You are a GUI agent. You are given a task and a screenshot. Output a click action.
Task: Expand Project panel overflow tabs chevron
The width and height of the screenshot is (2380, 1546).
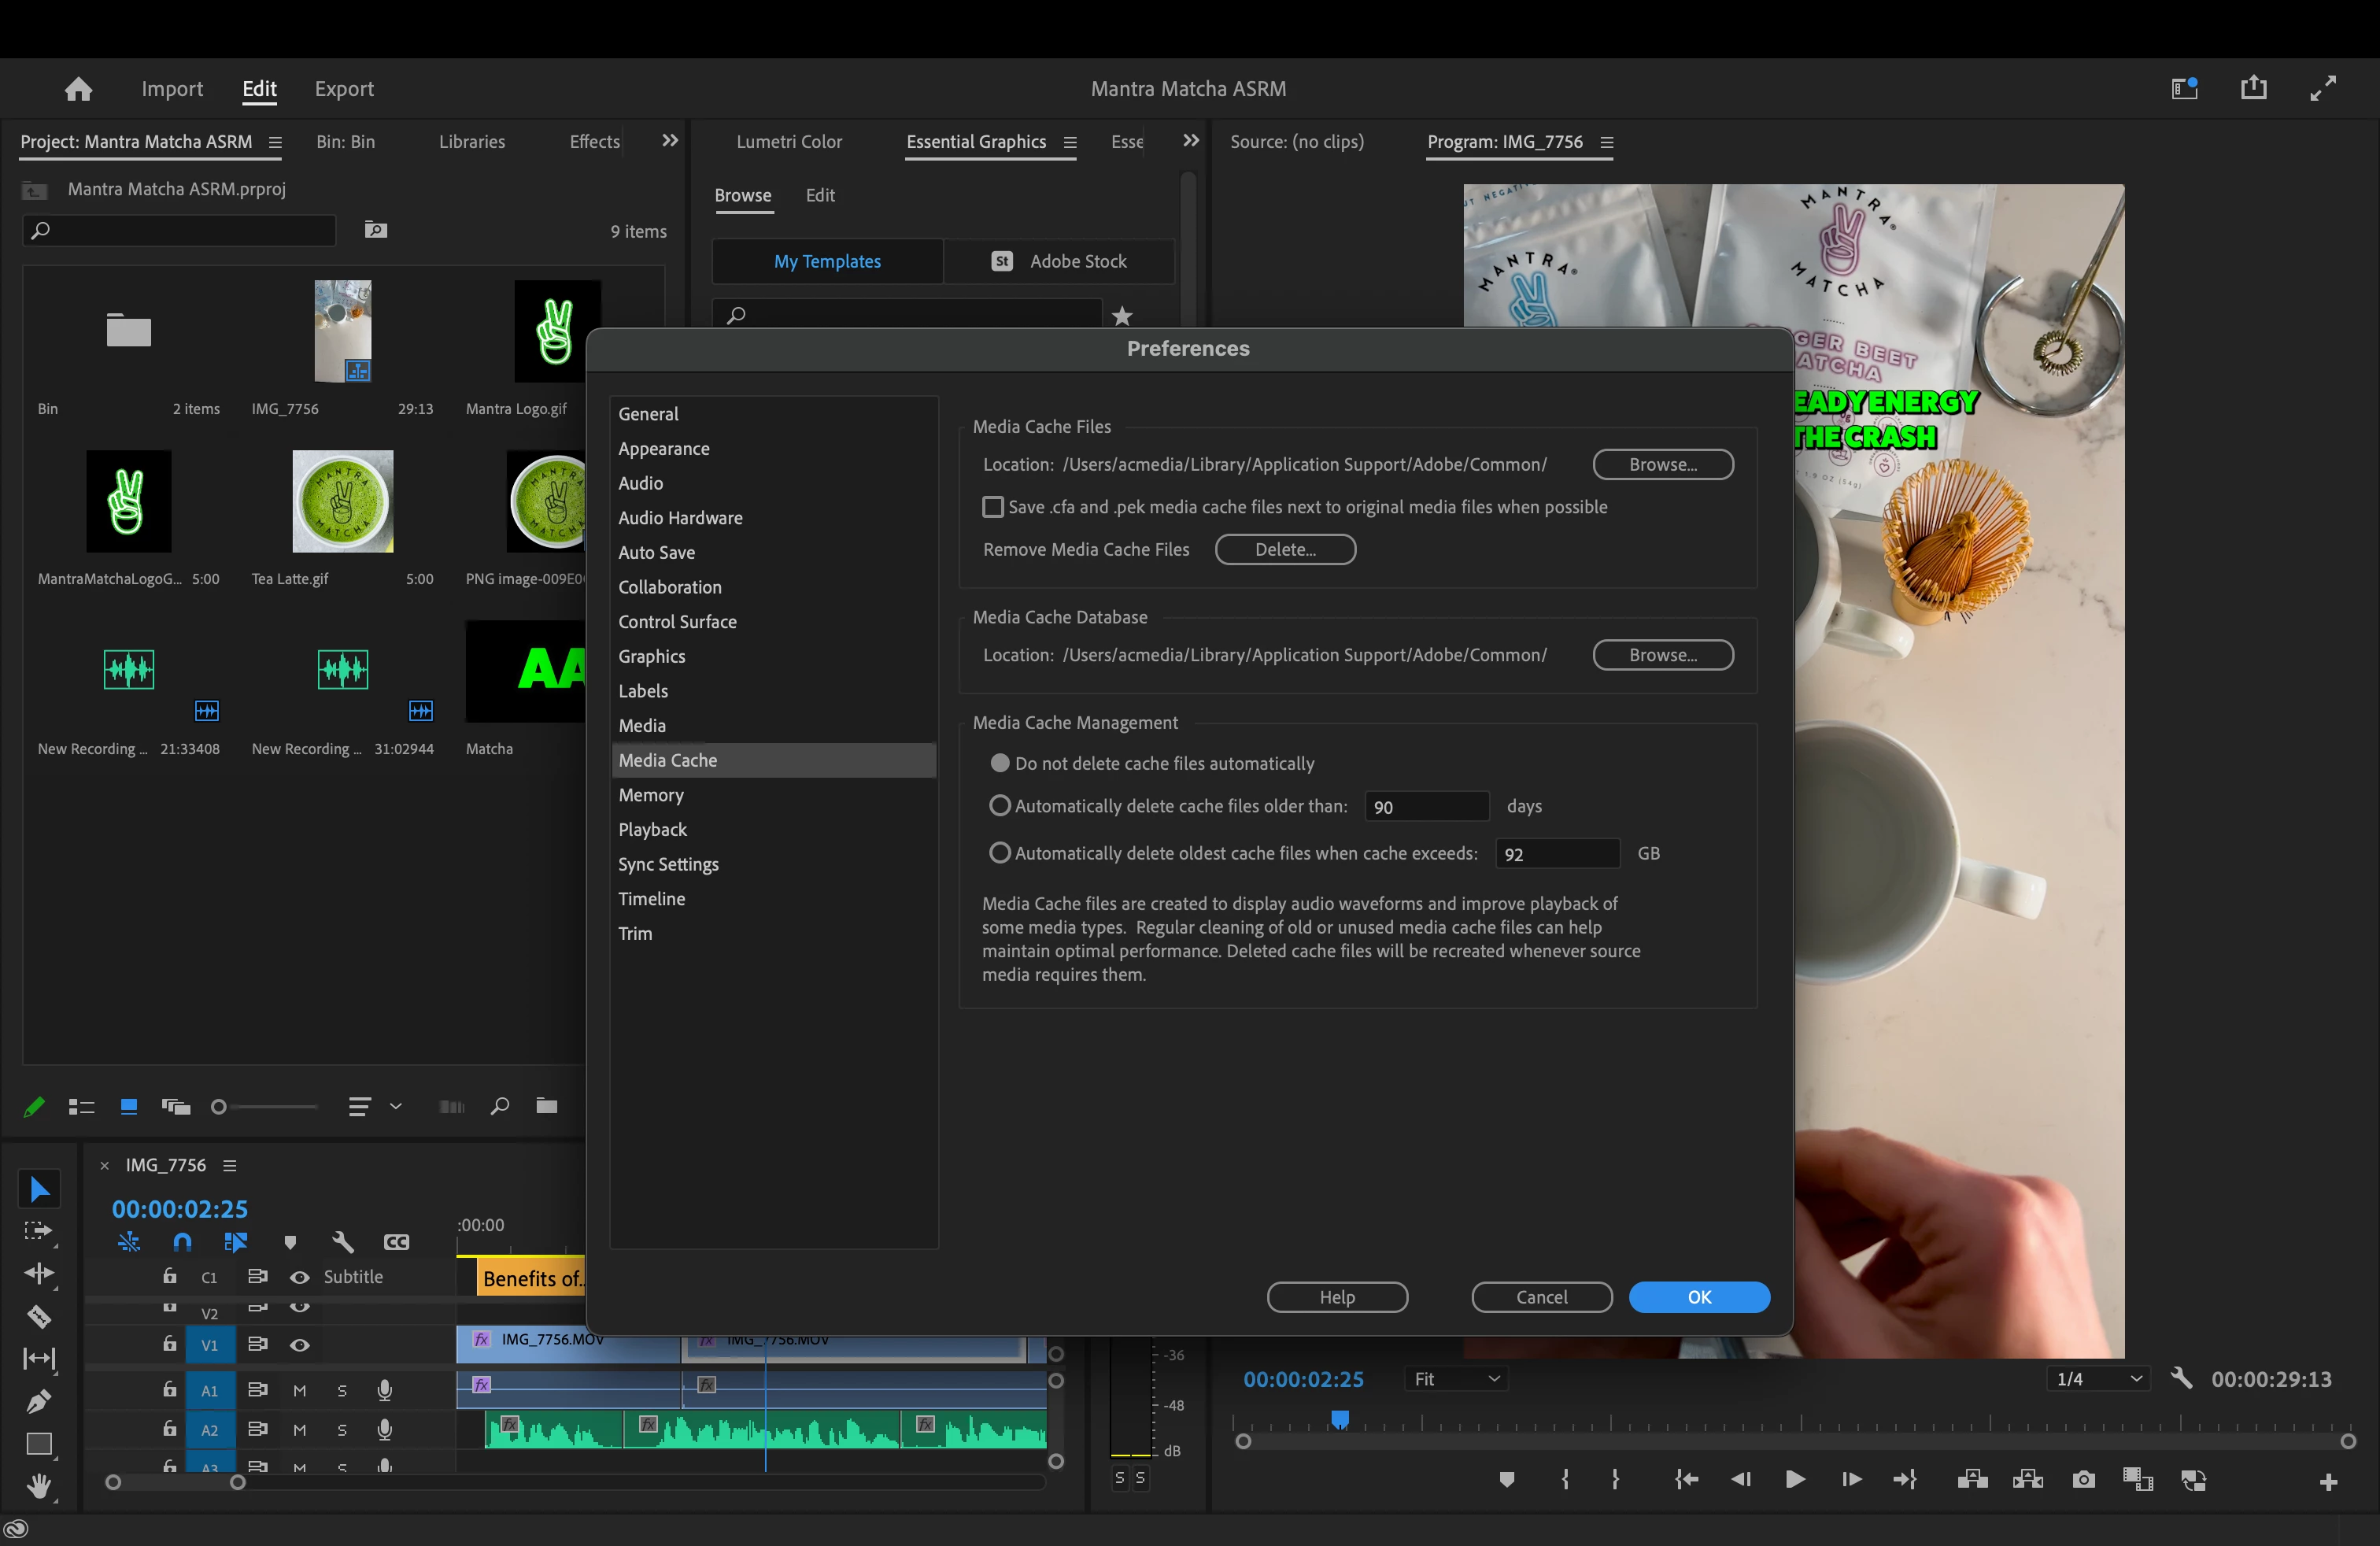coord(670,141)
